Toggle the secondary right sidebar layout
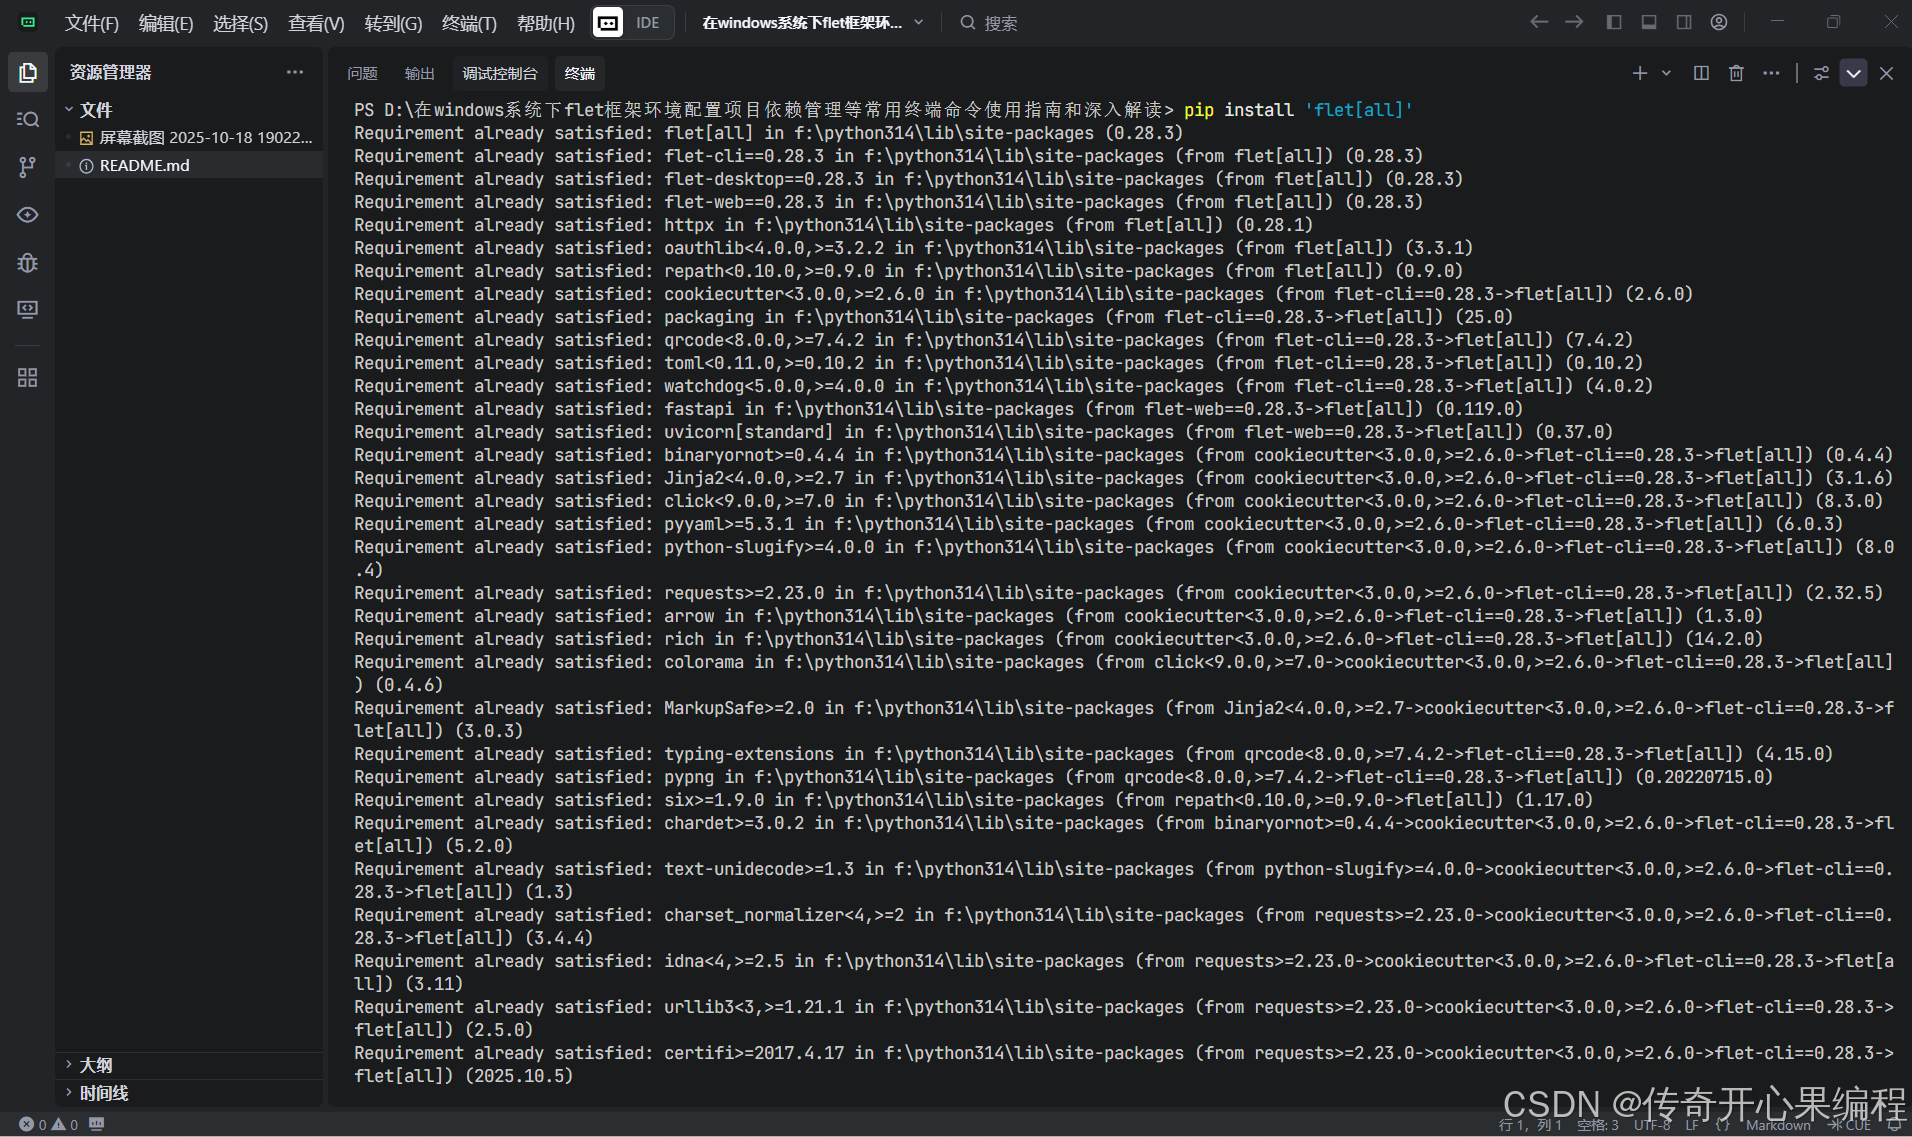 click(1684, 22)
